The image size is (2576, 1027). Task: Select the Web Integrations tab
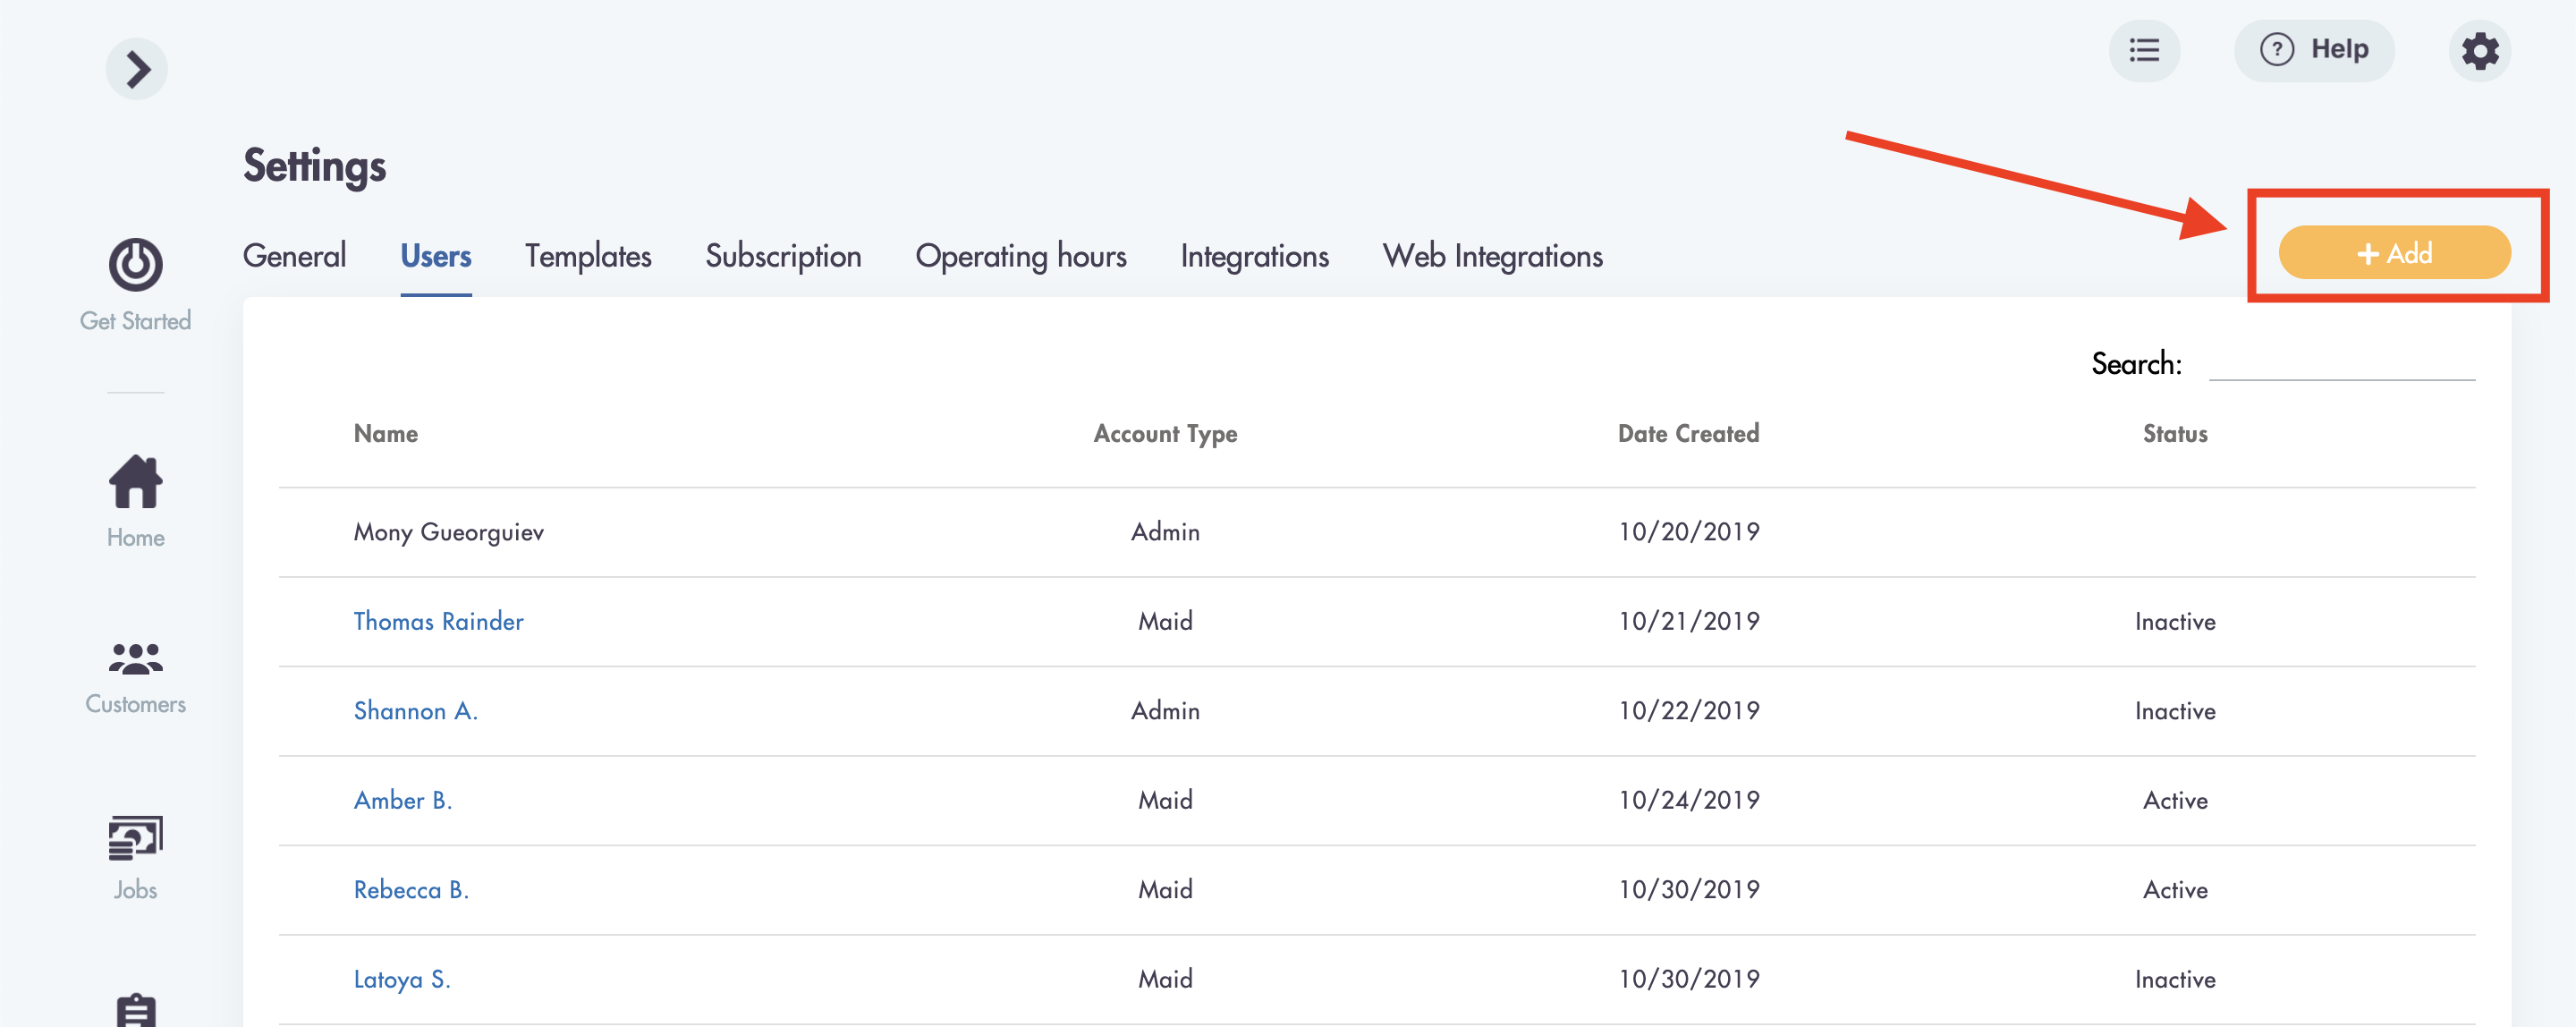[x=1491, y=256]
